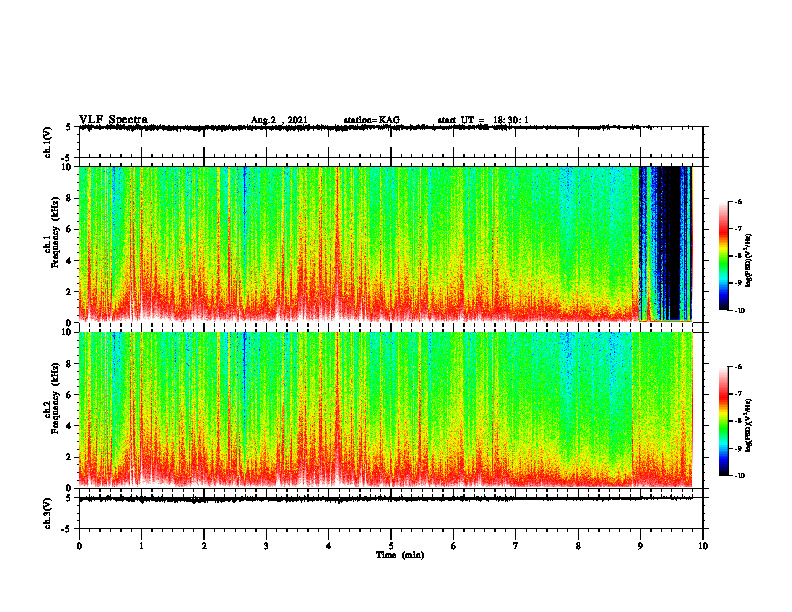Click the '-10' label on ch.2 color bar
The image size is (792, 612).
(739, 475)
